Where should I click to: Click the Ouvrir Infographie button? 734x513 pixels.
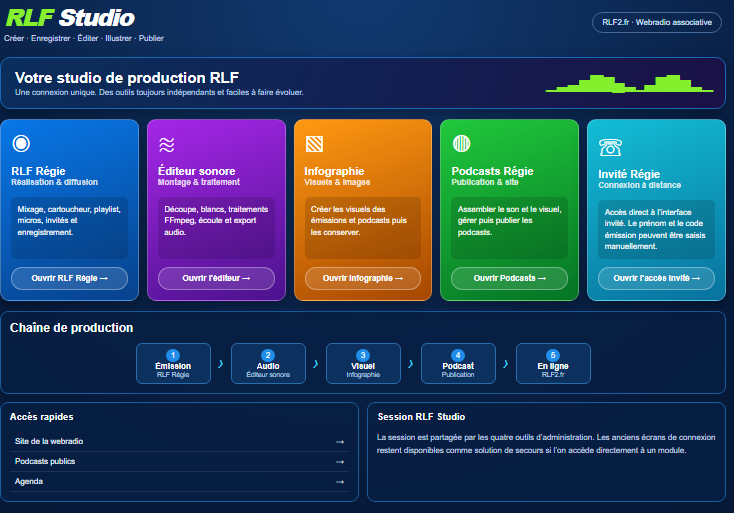coord(363,278)
